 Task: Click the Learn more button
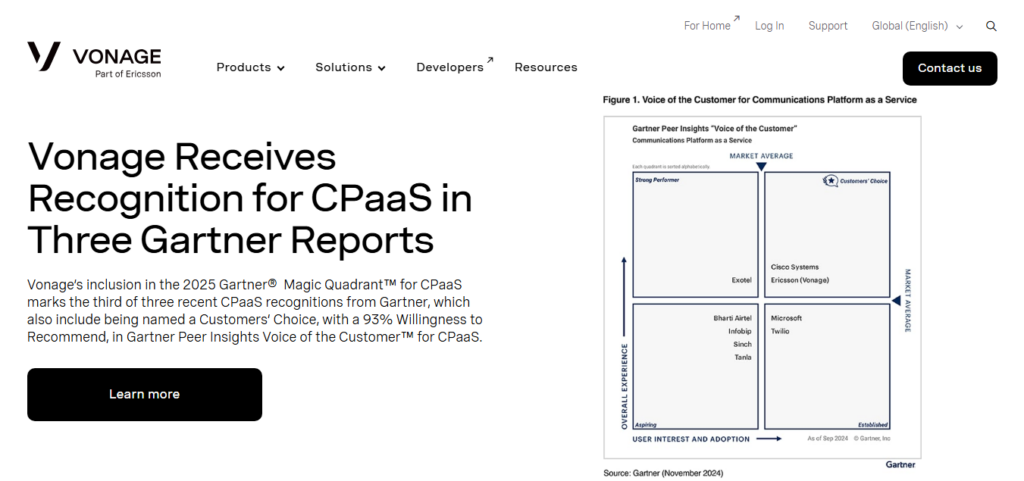tap(144, 394)
